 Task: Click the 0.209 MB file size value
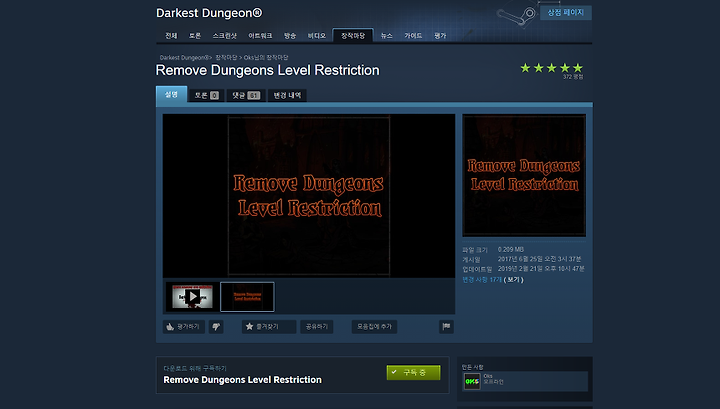click(x=511, y=250)
